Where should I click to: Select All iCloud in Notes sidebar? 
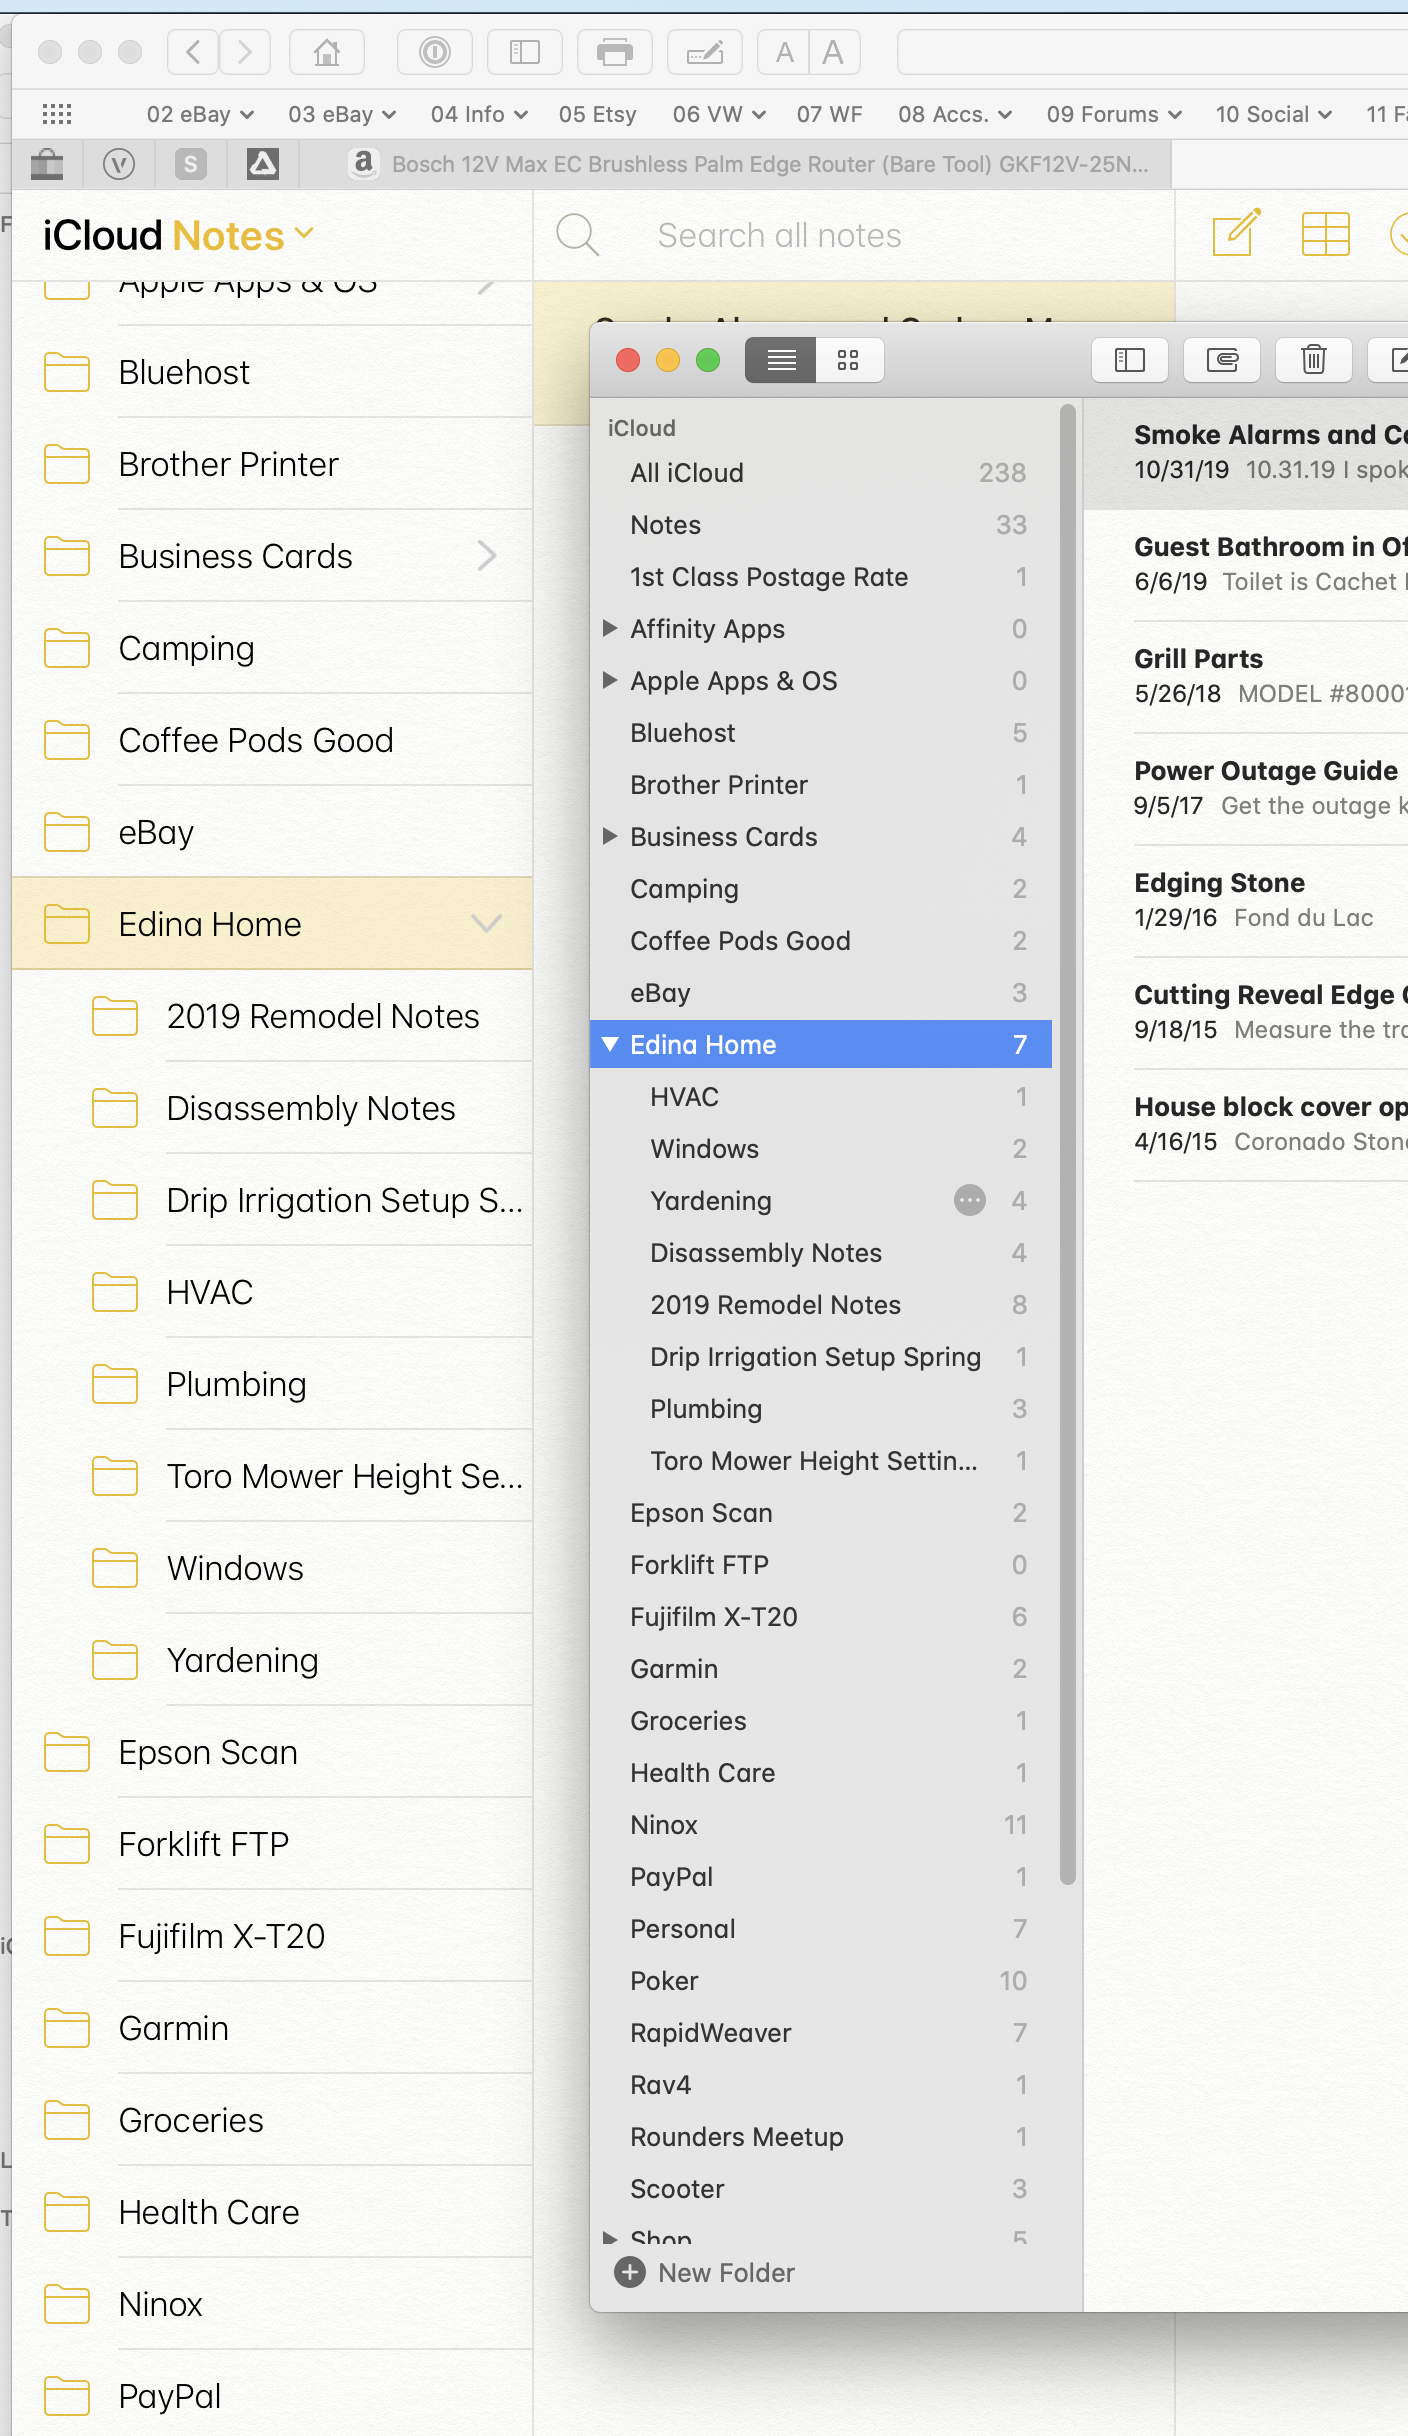[821, 472]
